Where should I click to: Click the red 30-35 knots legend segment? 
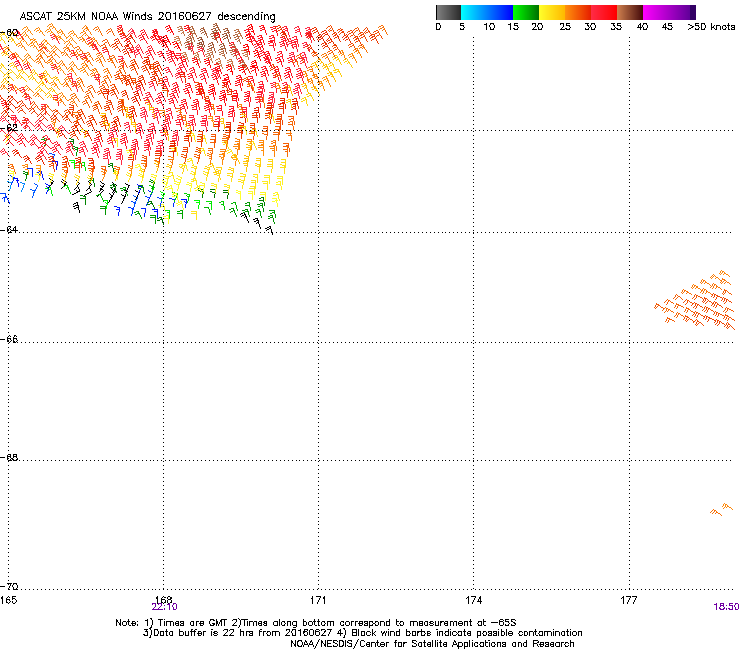pos(604,12)
